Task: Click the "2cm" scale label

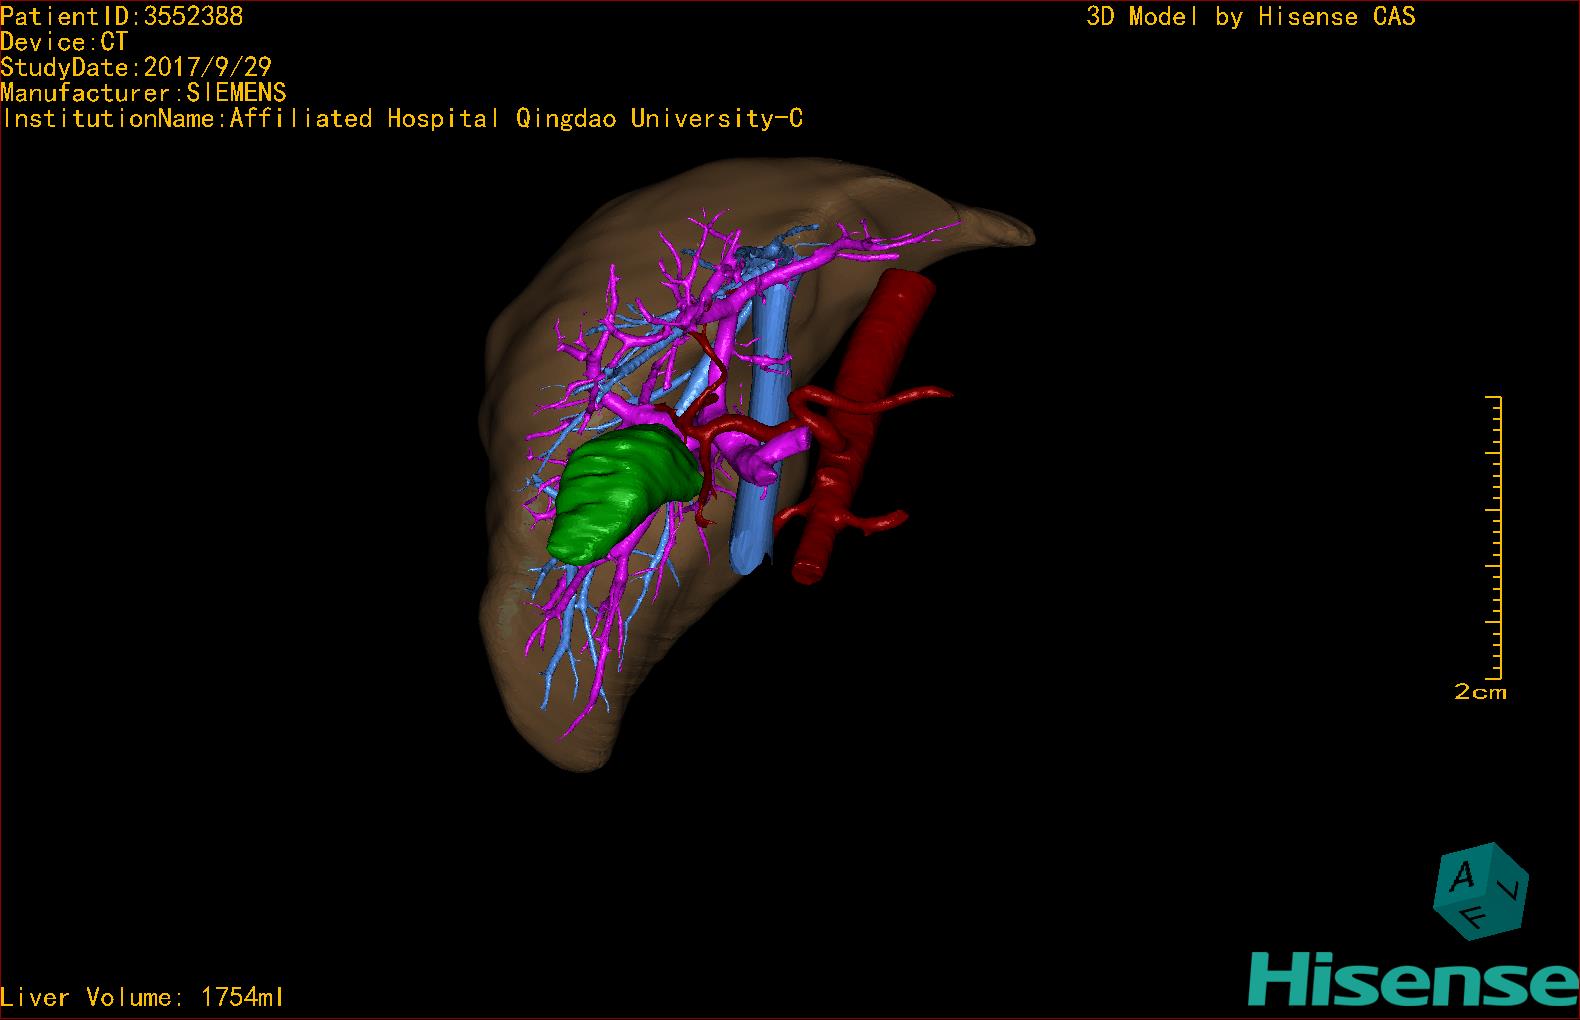Action: click(1480, 692)
